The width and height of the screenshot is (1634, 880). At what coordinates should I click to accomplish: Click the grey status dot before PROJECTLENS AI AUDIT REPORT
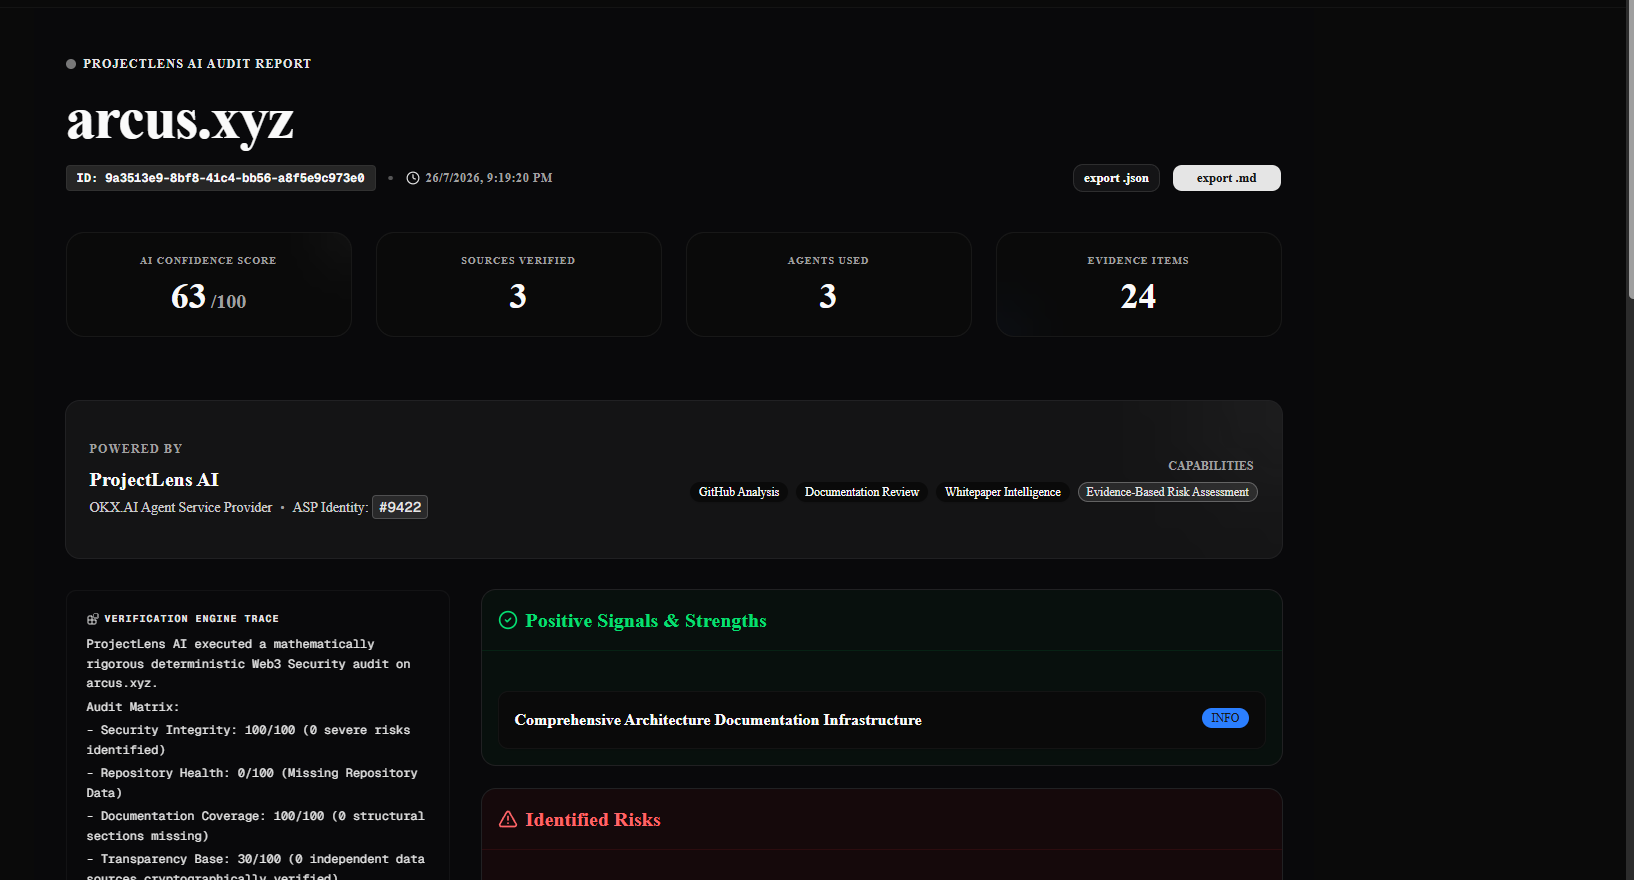(x=71, y=64)
